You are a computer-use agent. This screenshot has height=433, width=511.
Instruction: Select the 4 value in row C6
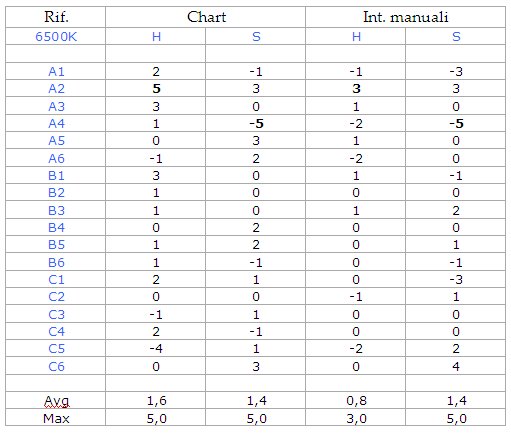pos(456,367)
